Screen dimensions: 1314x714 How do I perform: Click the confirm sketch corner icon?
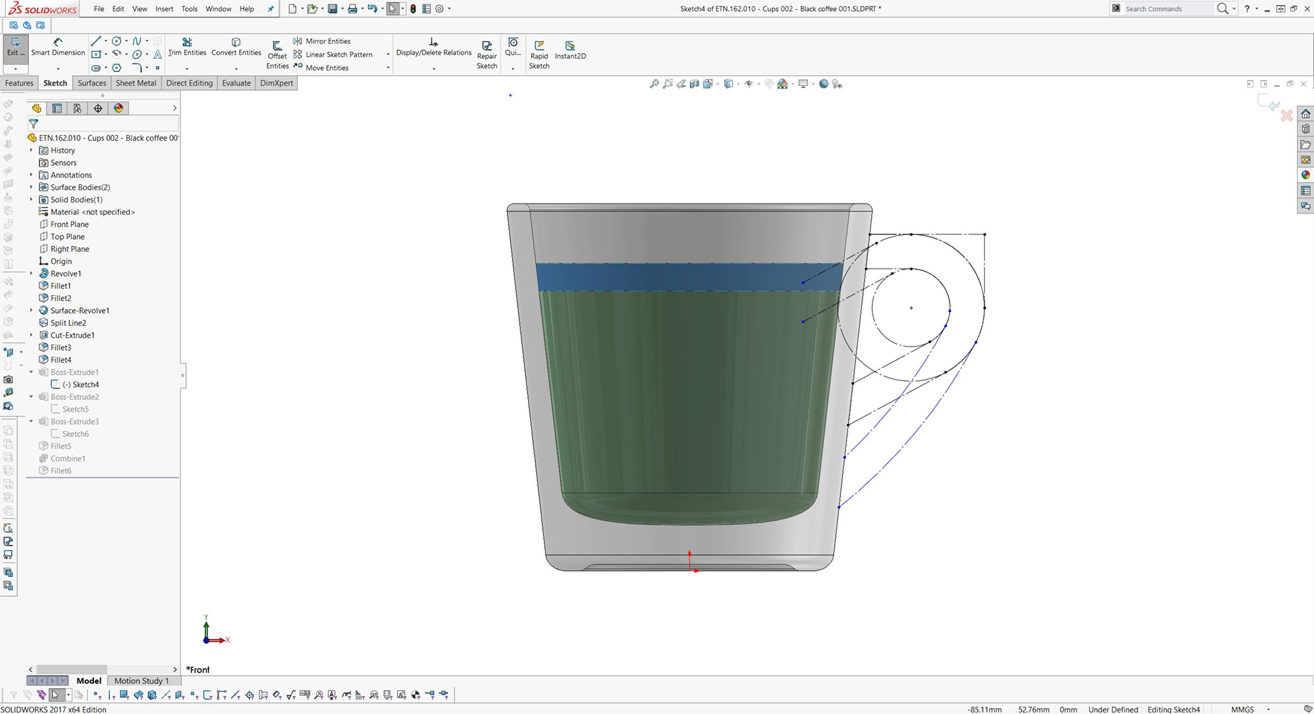(x=1269, y=103)
